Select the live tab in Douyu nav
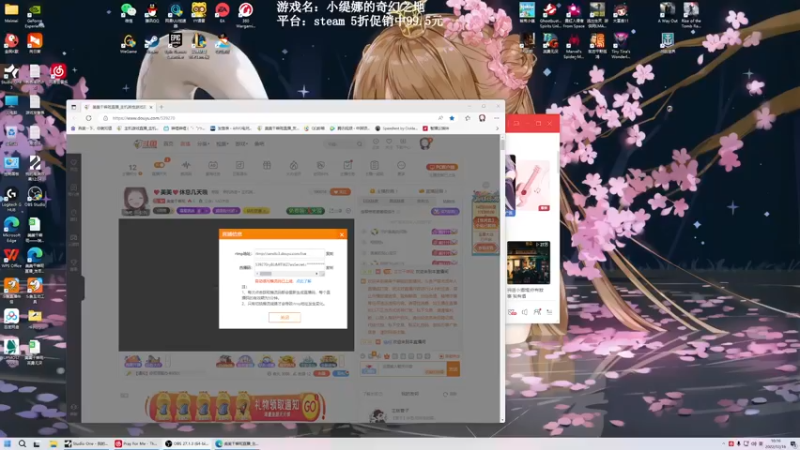This screenshot has width=800, height=450. click(x=185, y=144)
